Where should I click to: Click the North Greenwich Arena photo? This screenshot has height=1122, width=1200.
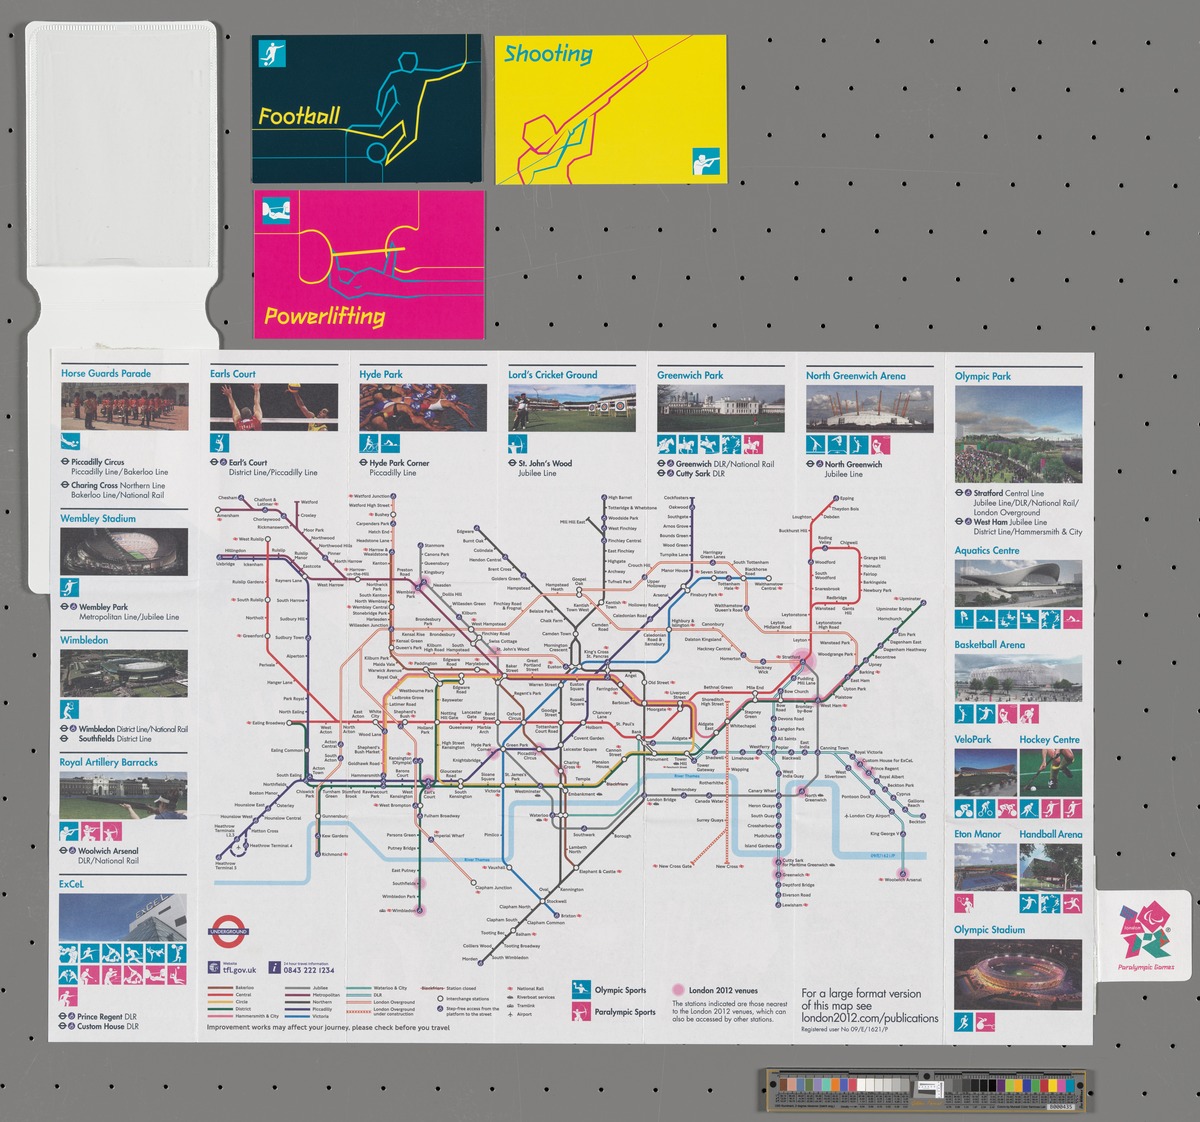pyautogui.click(x=870, y=409)
